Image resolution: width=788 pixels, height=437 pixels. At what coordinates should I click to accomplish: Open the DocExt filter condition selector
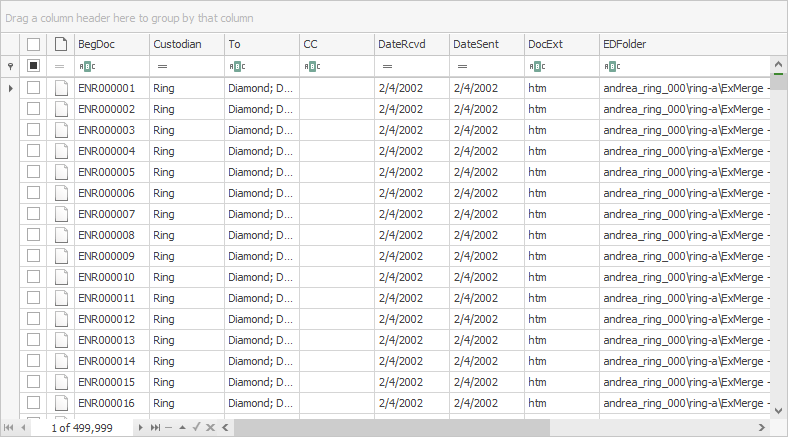pyautogui.click(x=536, y=66)
